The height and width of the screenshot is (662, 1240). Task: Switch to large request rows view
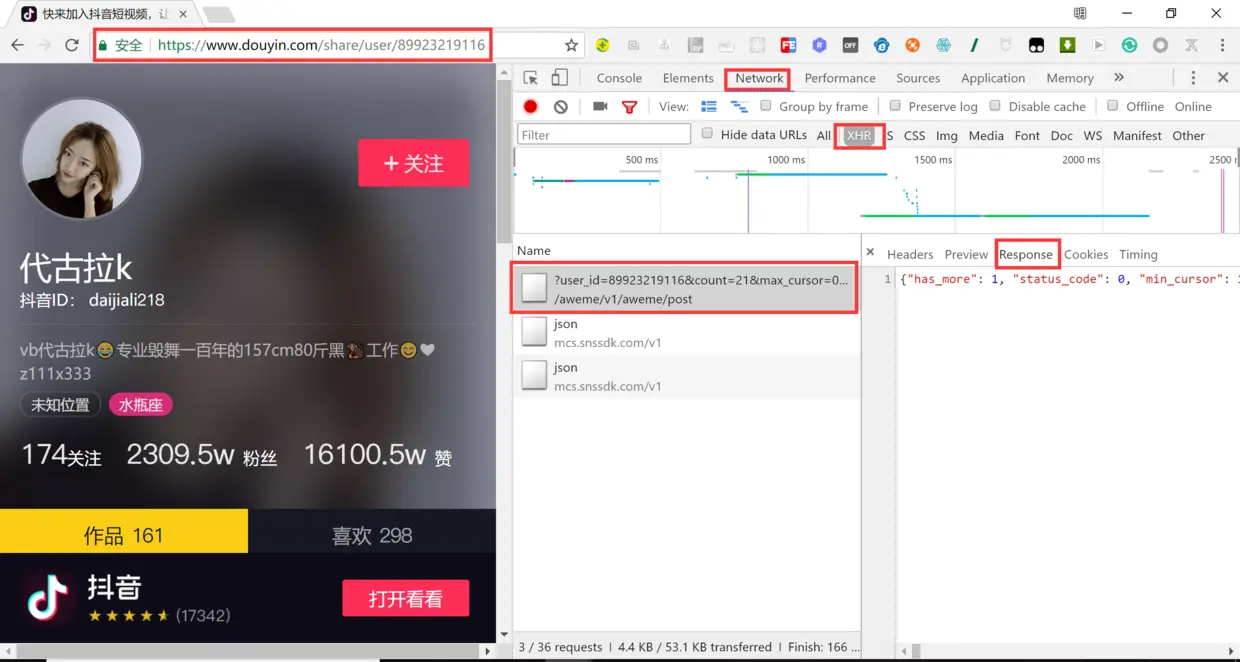click(709, 107)
